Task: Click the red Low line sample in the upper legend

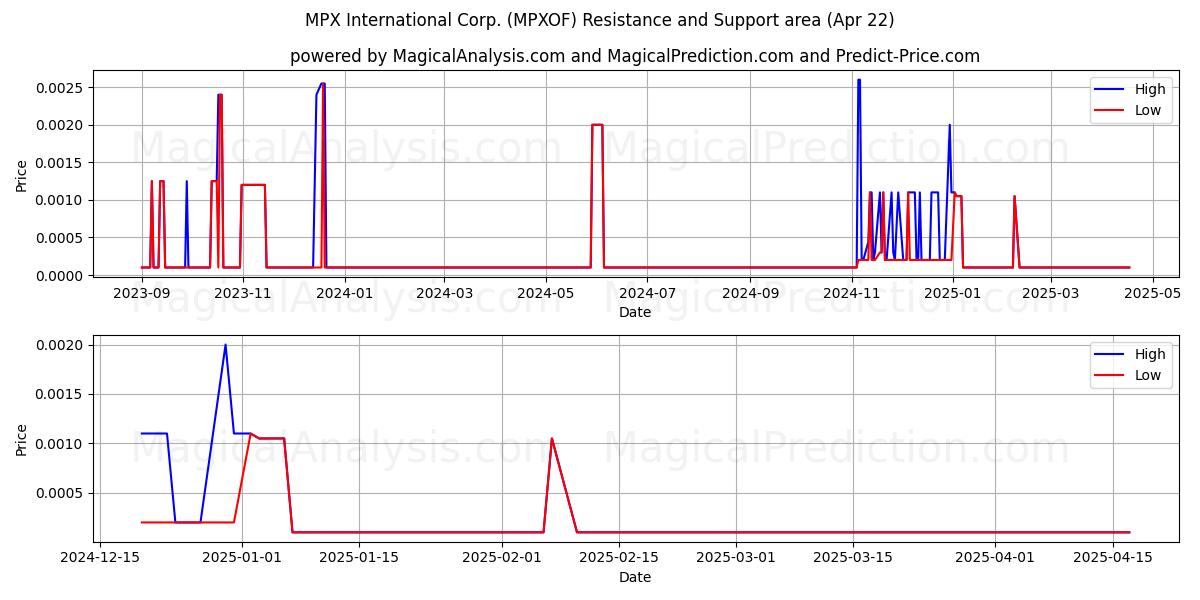Action: [1110, 111]
